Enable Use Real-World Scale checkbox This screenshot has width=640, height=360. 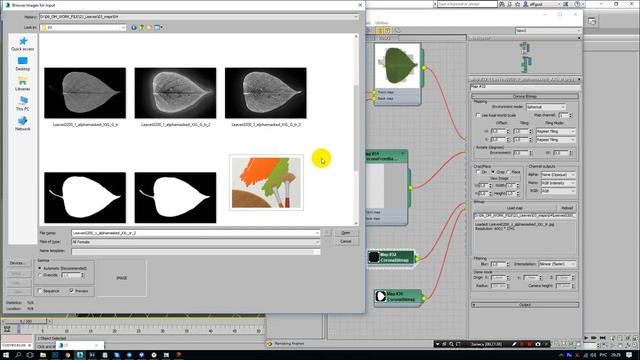coord(478,116)
